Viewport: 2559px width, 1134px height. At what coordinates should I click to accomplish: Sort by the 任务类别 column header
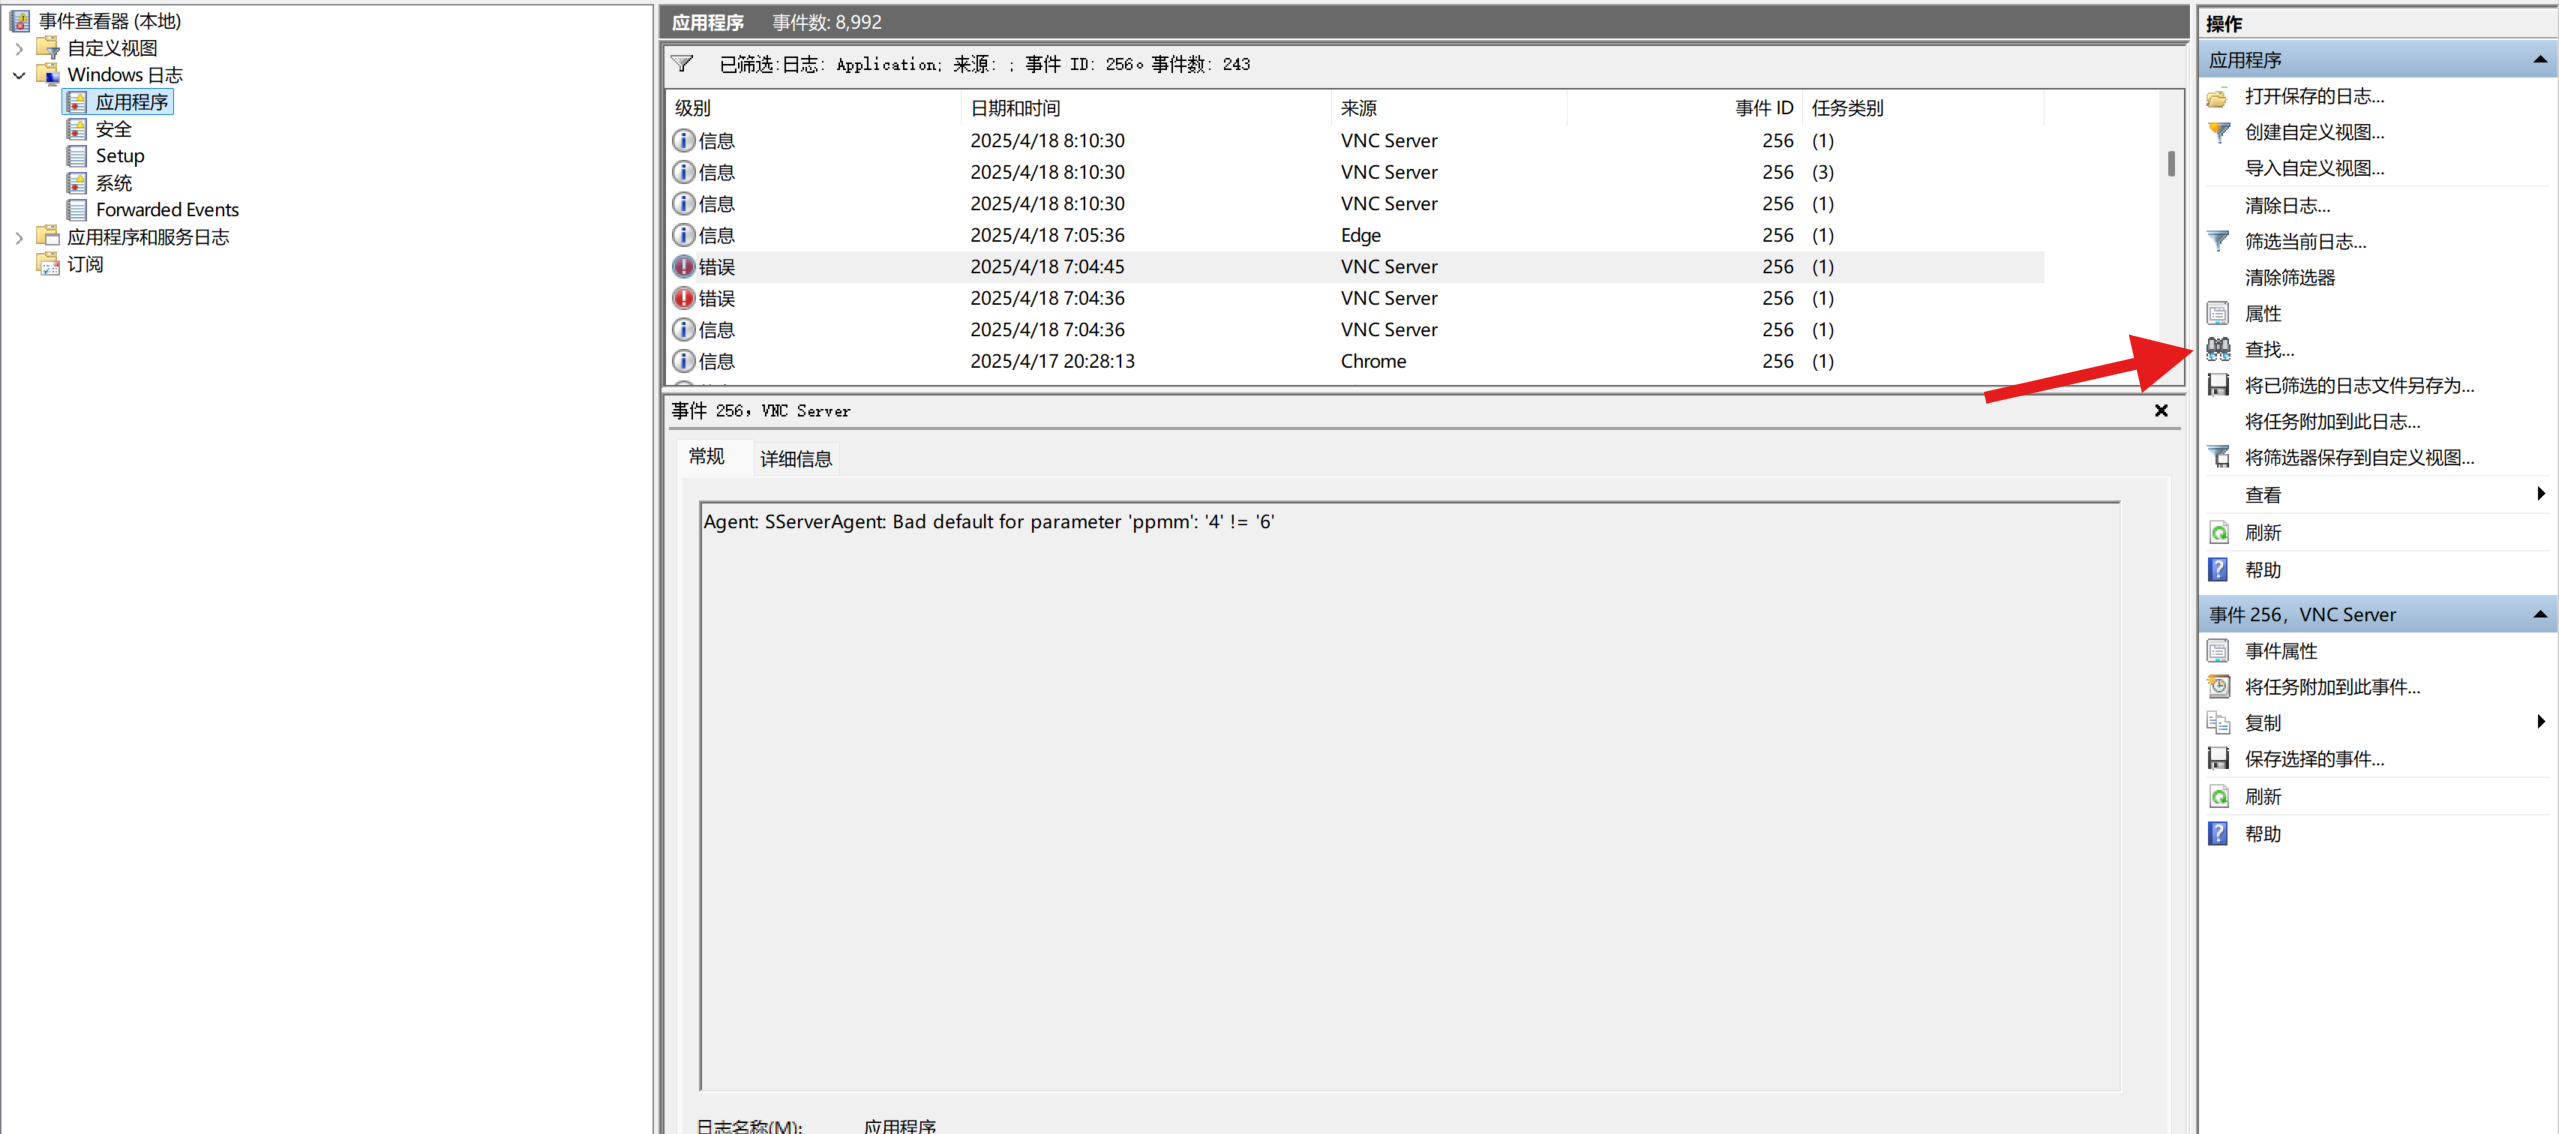tap(1923, 108)
